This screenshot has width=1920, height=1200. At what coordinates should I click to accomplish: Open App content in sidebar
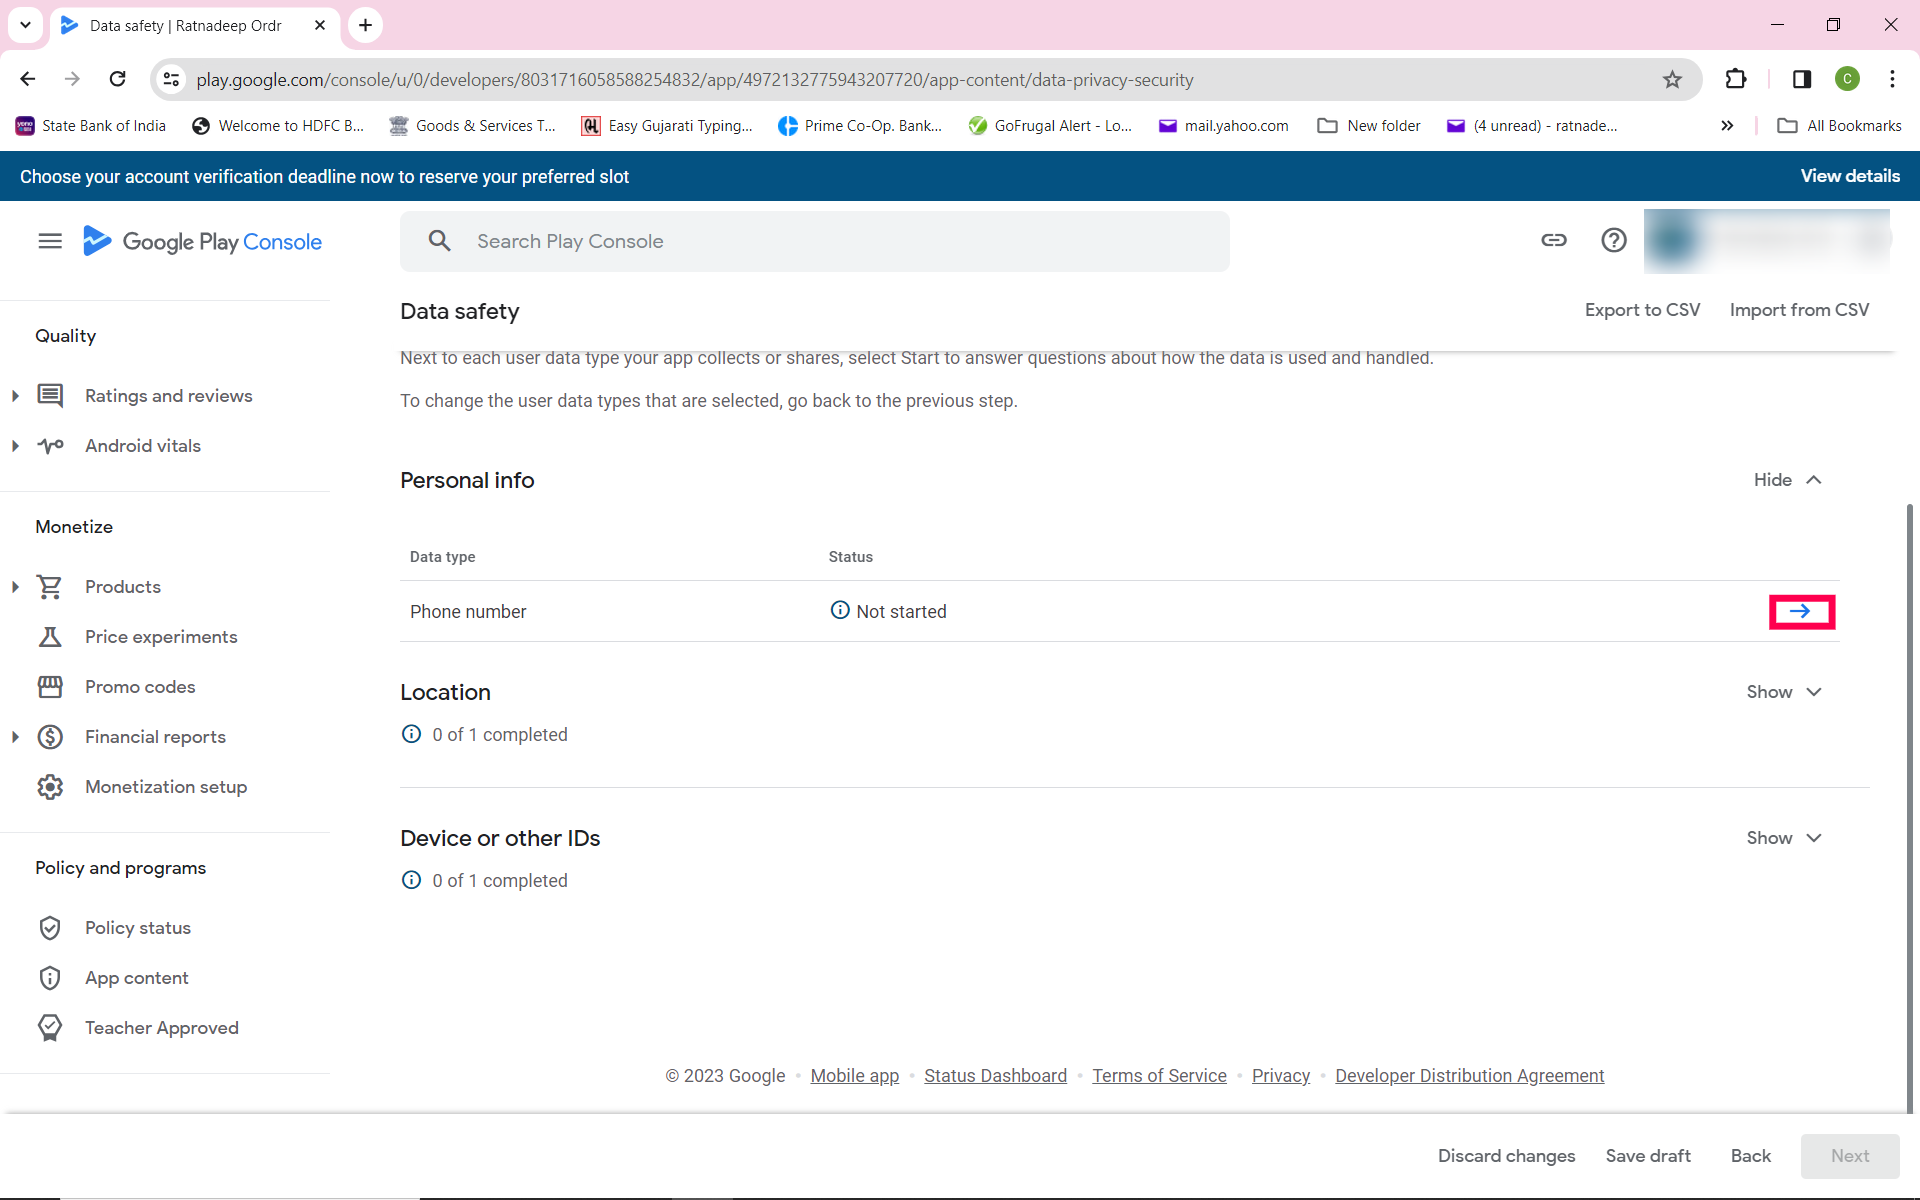(136, 978)
